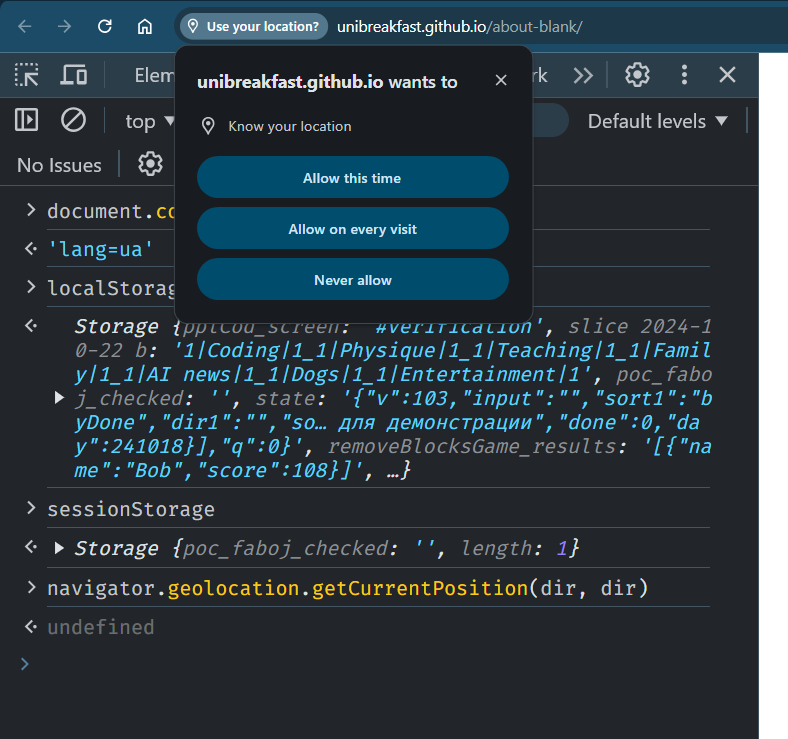Choose Allow this time
The height and width of the screenshot is (739, 788).
tap(352, 177)
